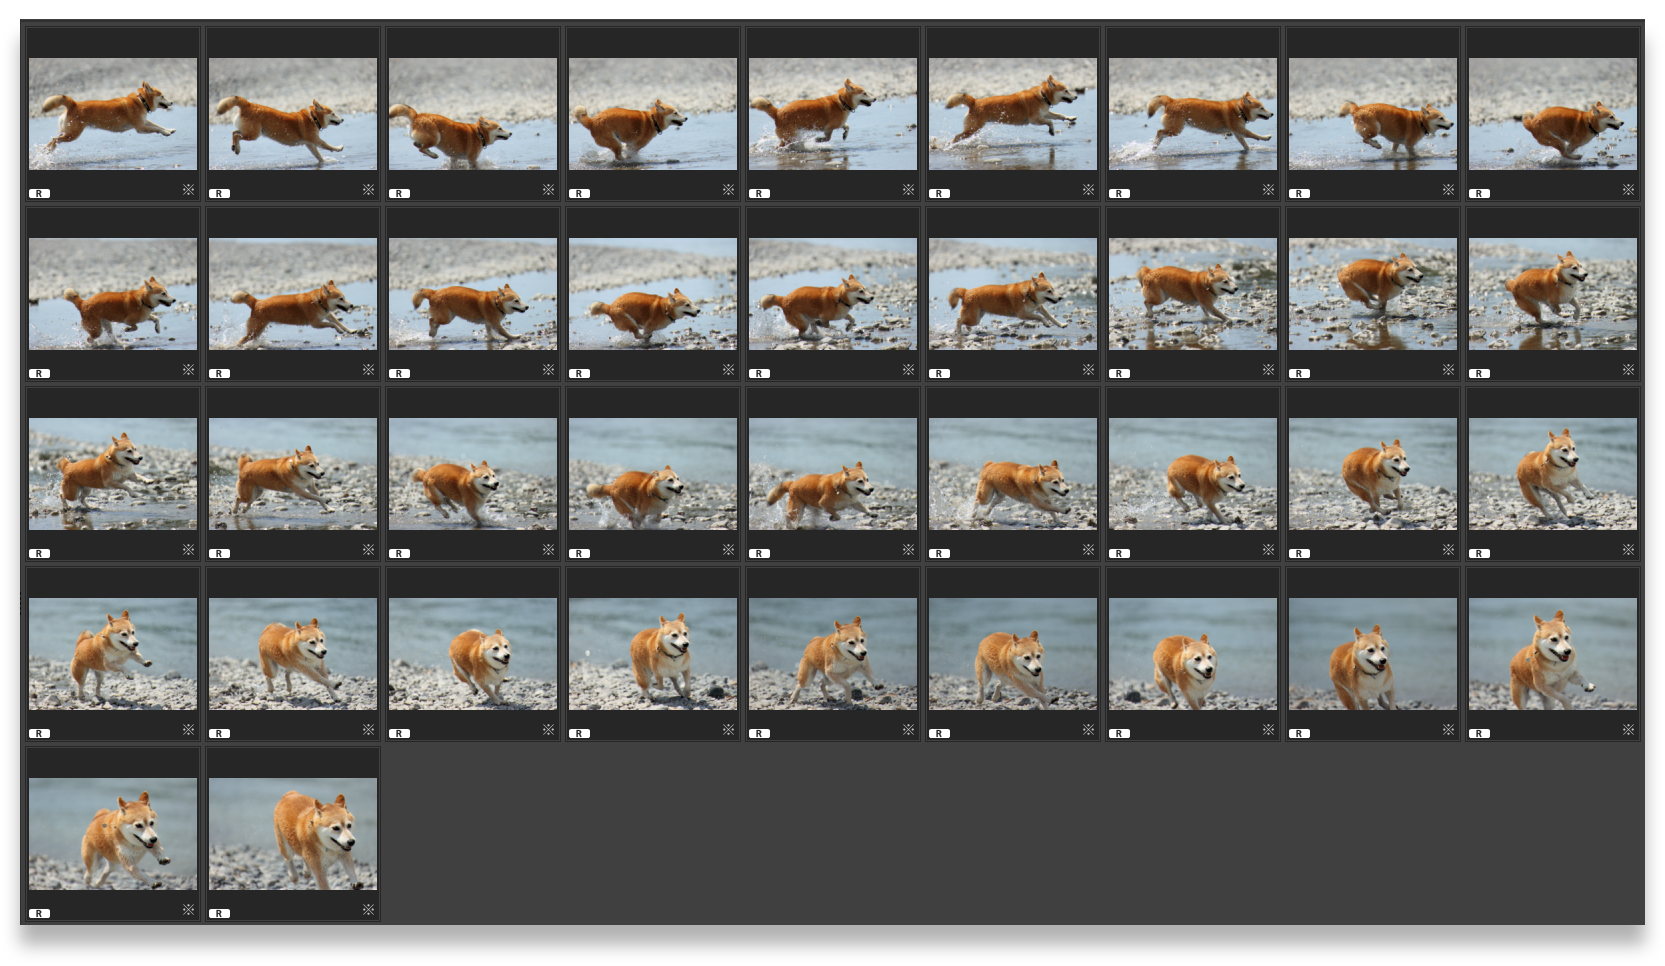
Task: Click the R badge on last thumbnail, row one
Action: (x=1479, y=193)
